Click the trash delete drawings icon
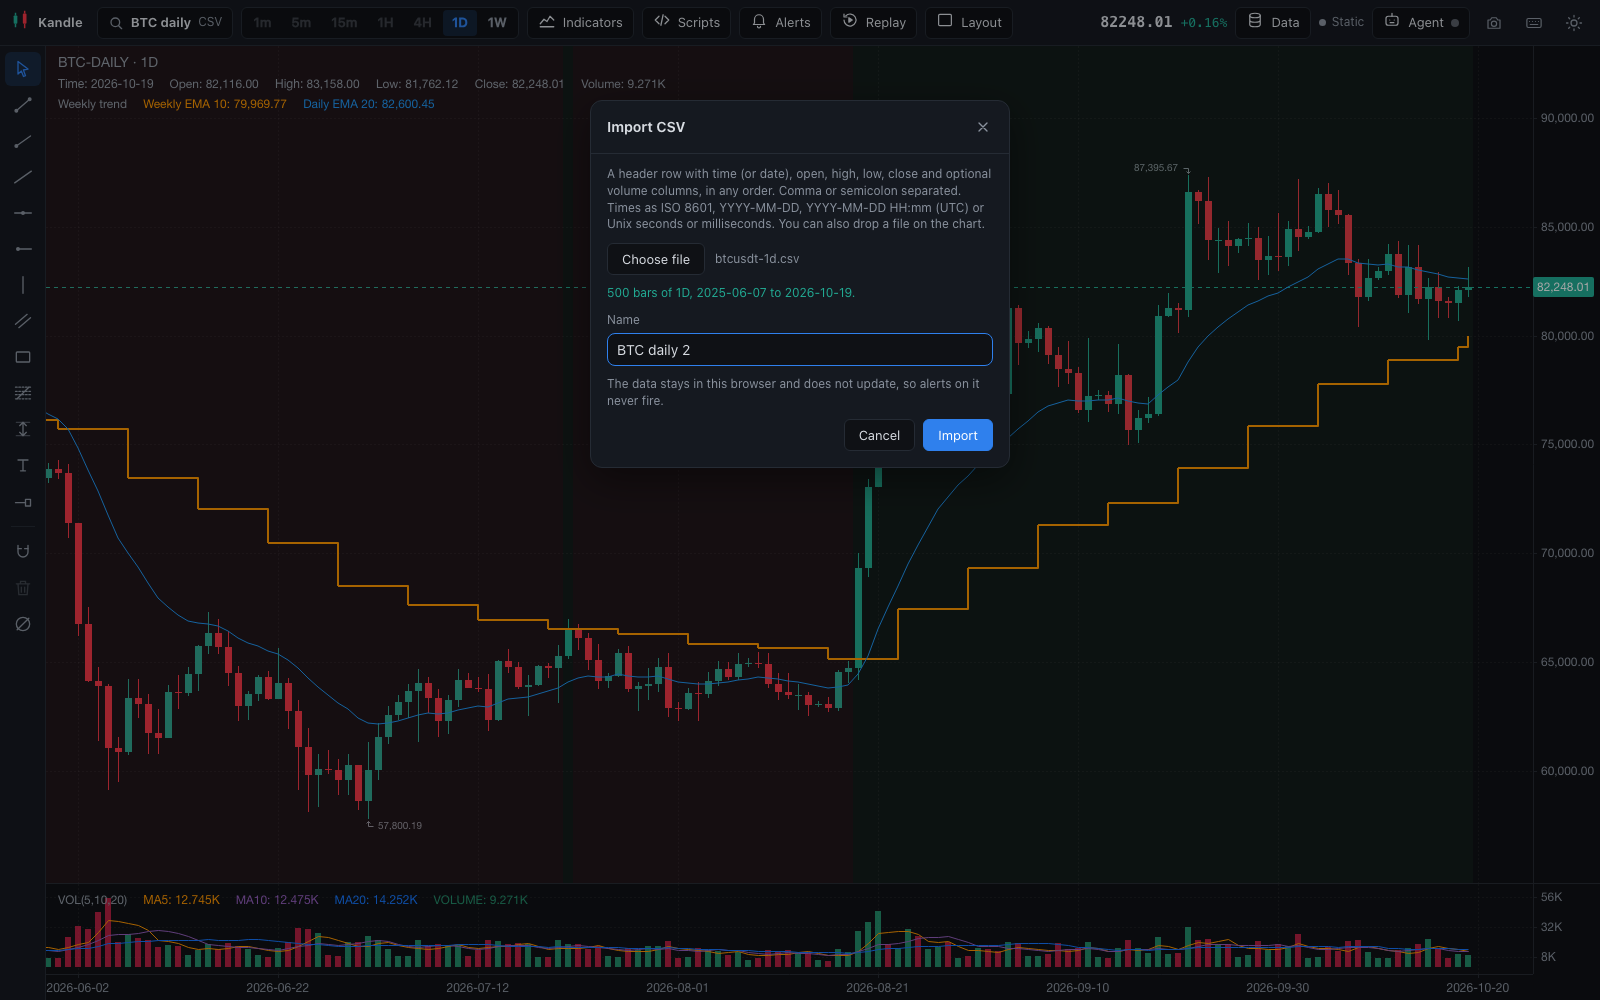 (23, 588)
